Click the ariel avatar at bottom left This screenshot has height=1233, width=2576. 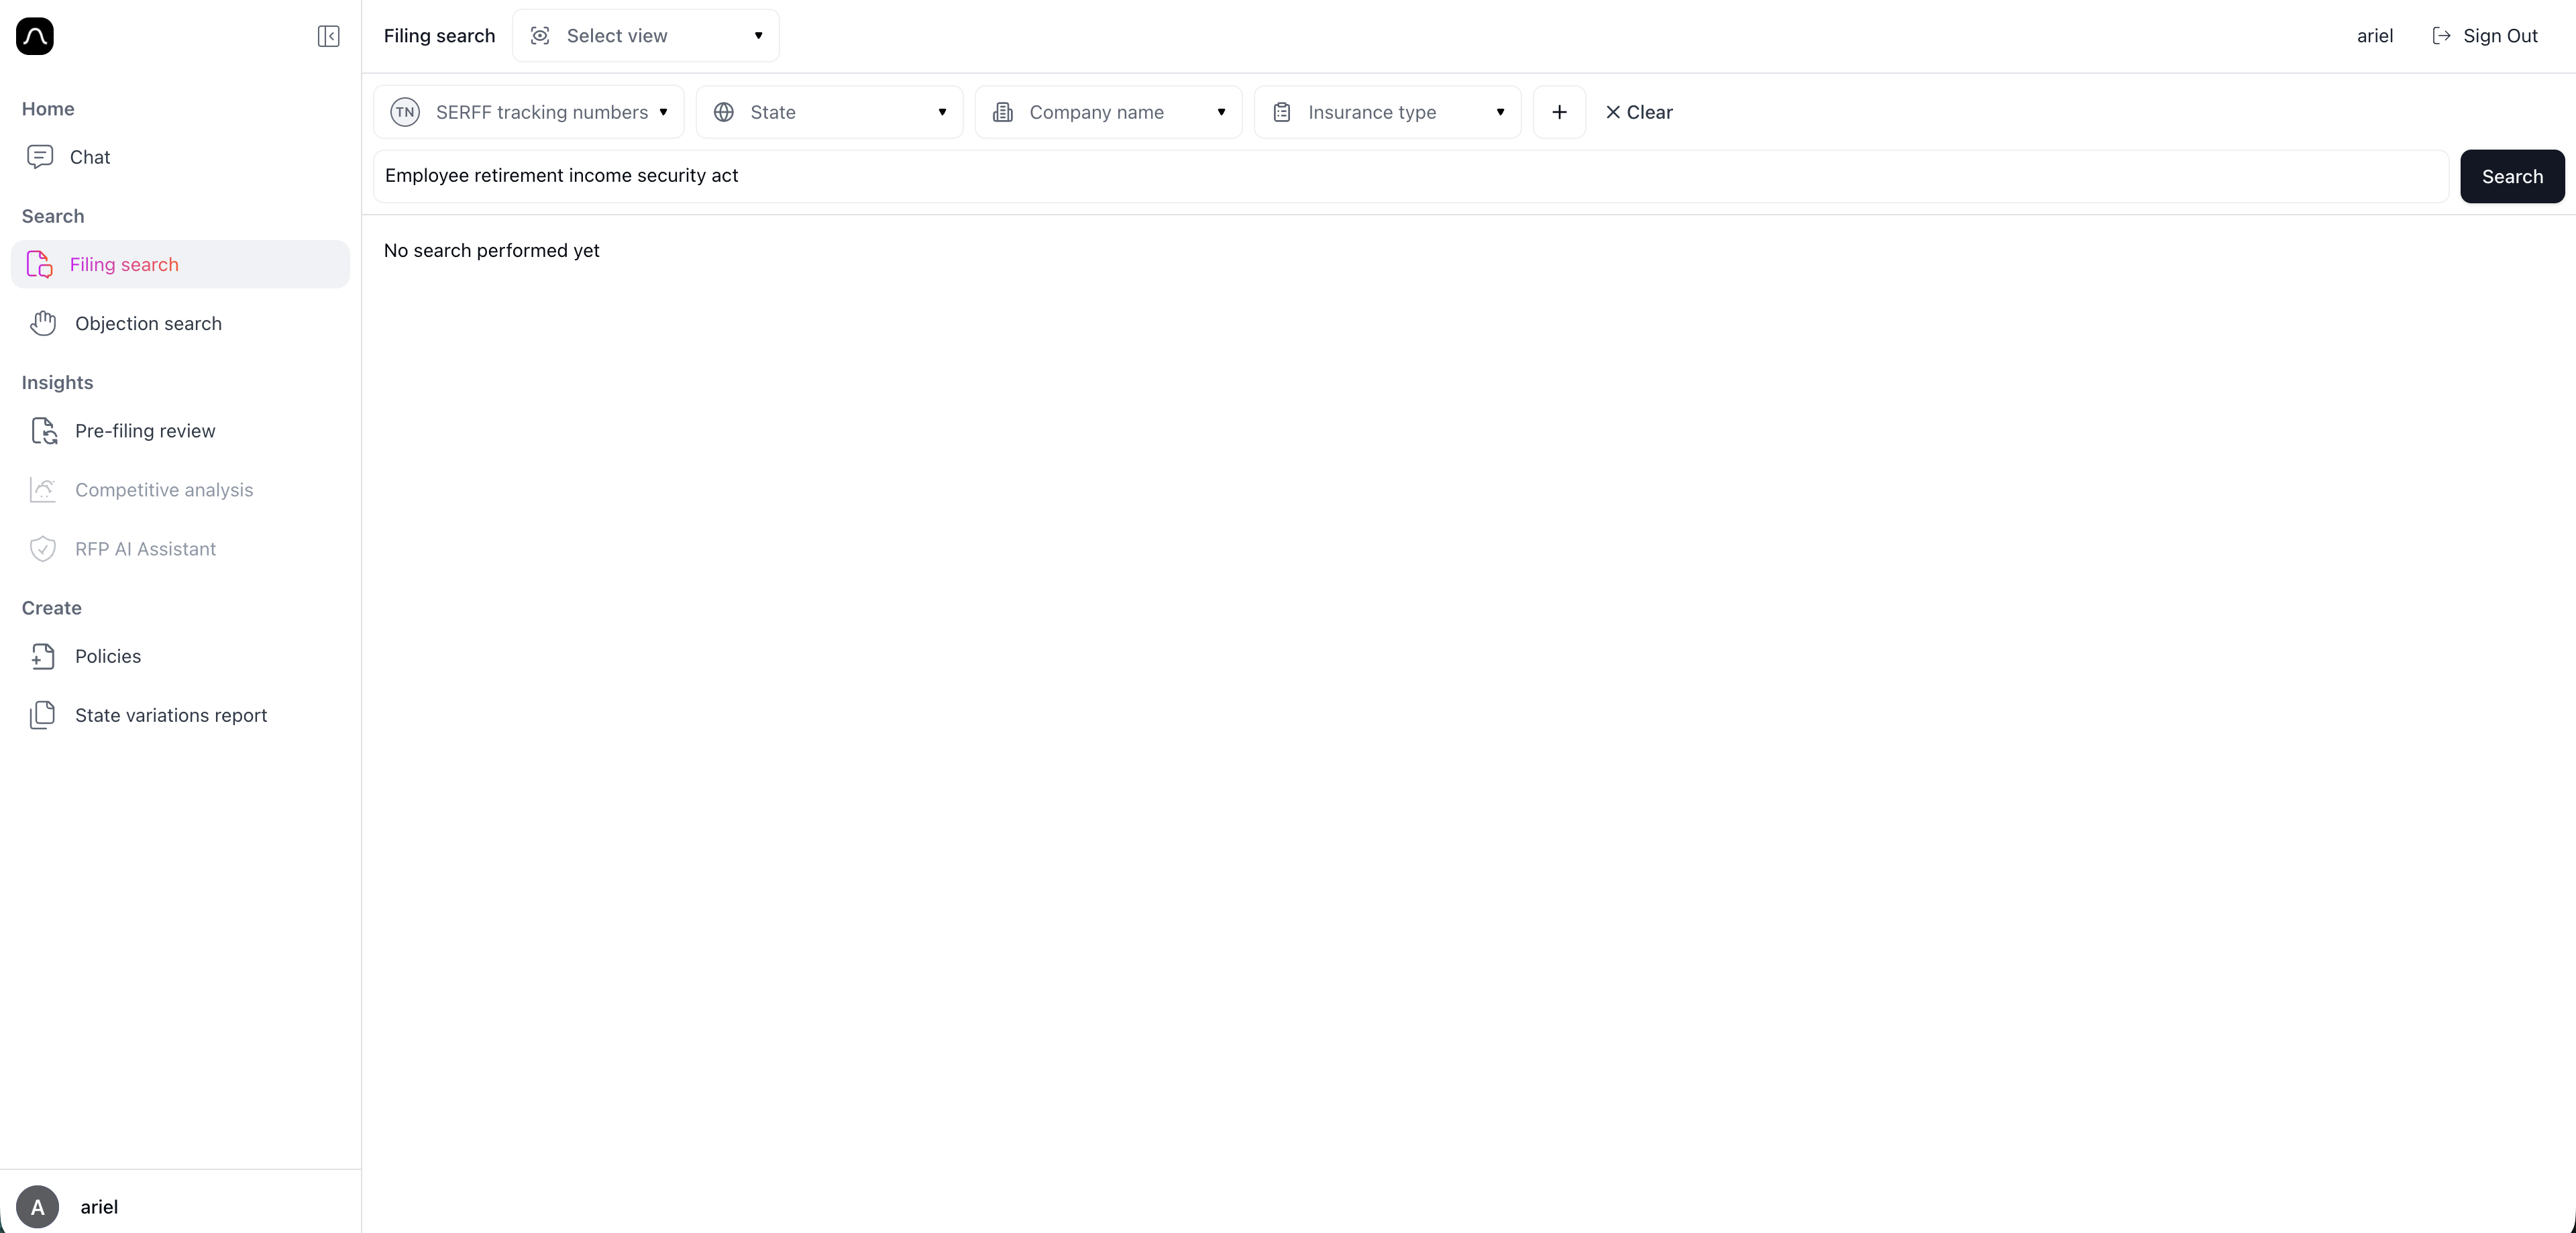38,1206
